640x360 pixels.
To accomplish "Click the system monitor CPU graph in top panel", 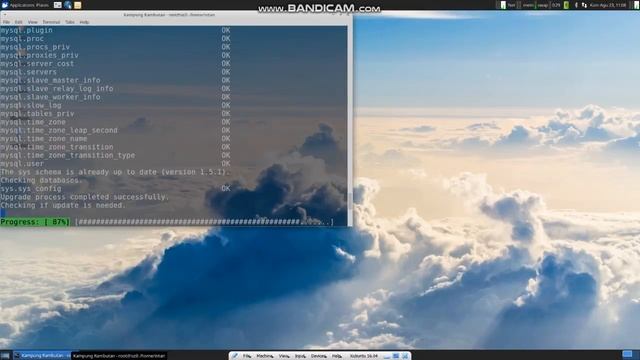I will [503, 5].
